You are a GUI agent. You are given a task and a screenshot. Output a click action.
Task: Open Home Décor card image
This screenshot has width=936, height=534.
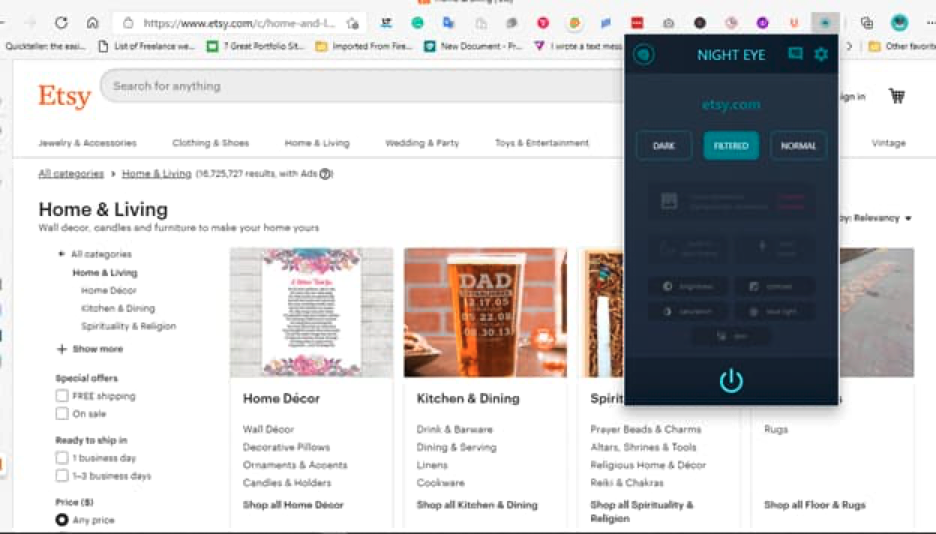click(312, 313)
